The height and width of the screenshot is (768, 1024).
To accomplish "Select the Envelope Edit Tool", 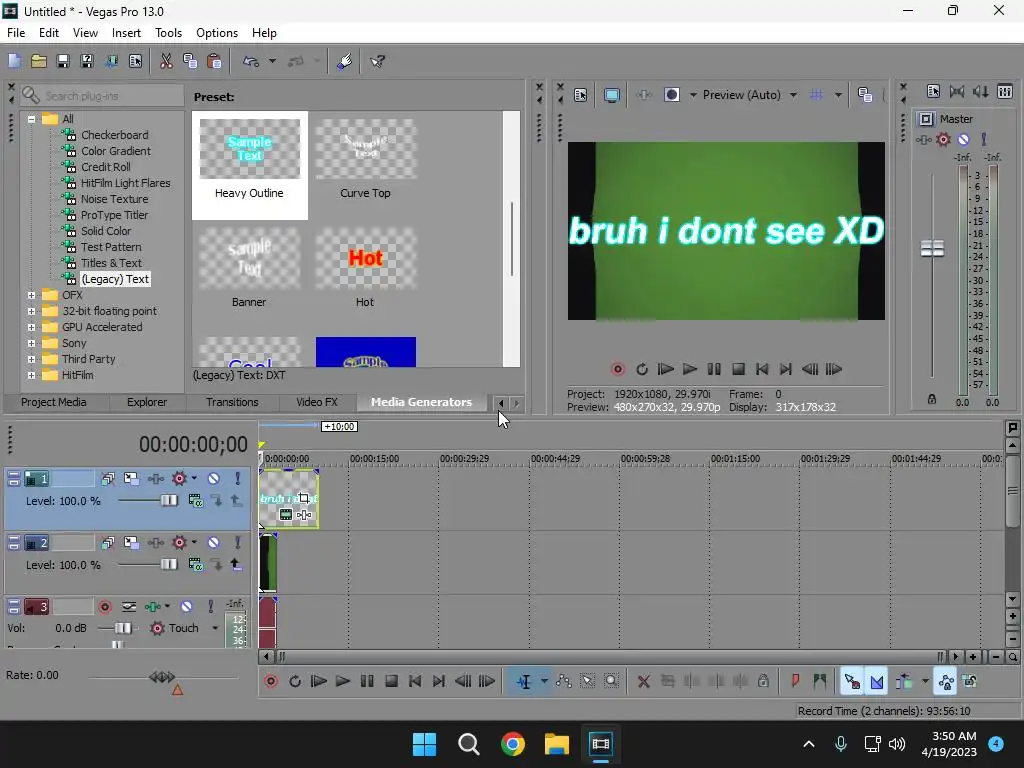I will (564, 682).
